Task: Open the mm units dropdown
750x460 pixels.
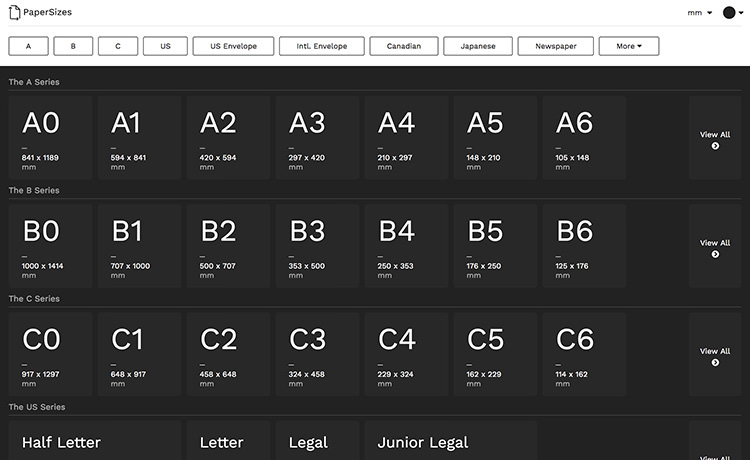Action: coord(699,13)
